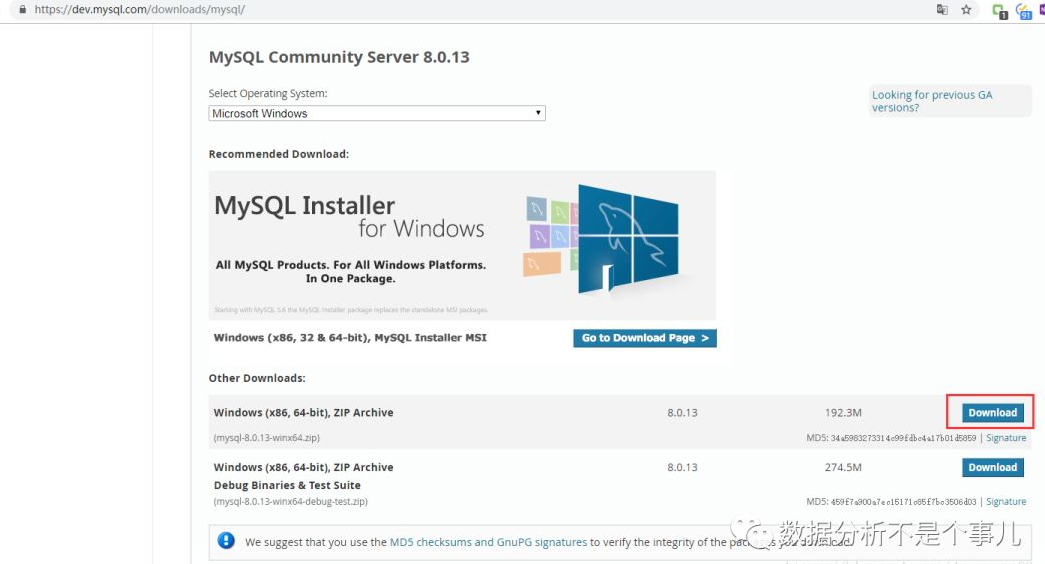Click the Debug Binaries & Test Suite label
Viewport: 1045px width, 564px height.
287,485
